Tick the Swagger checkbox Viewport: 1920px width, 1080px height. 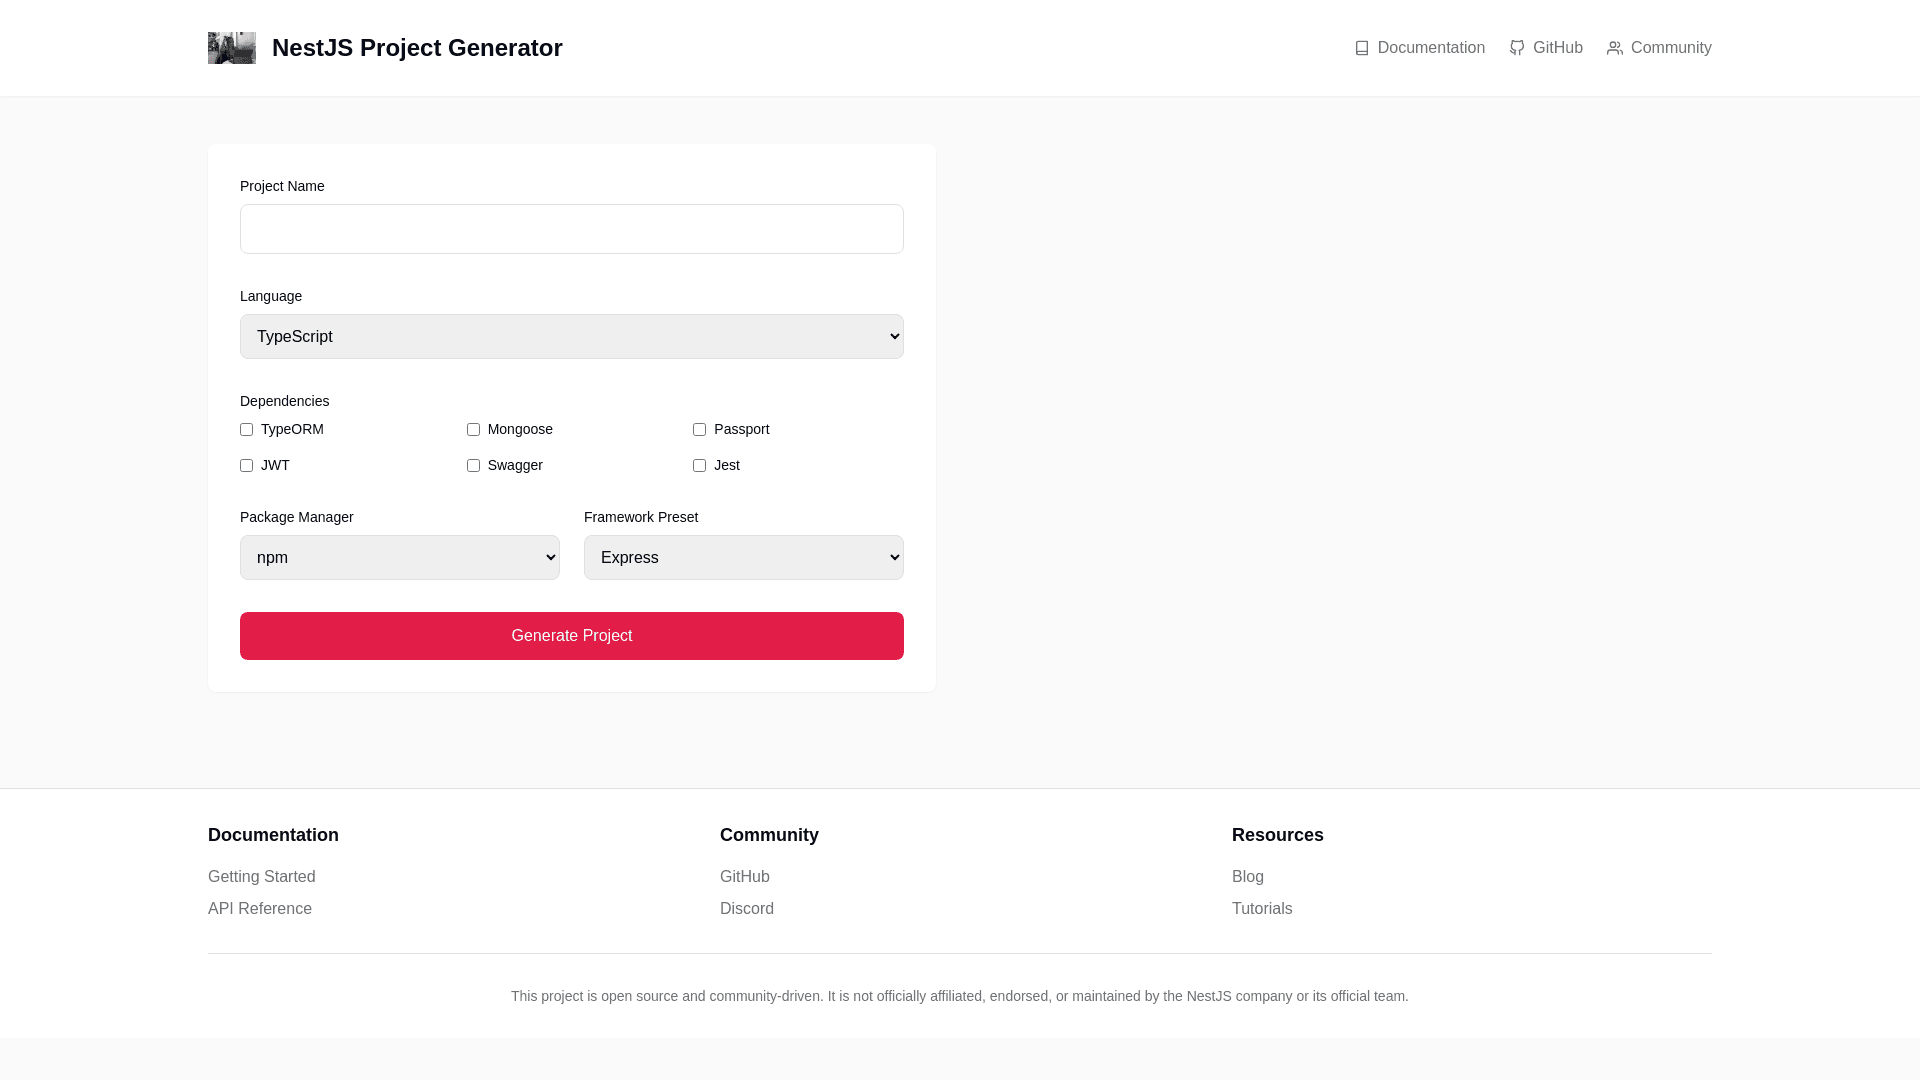[x=473, y=466]
